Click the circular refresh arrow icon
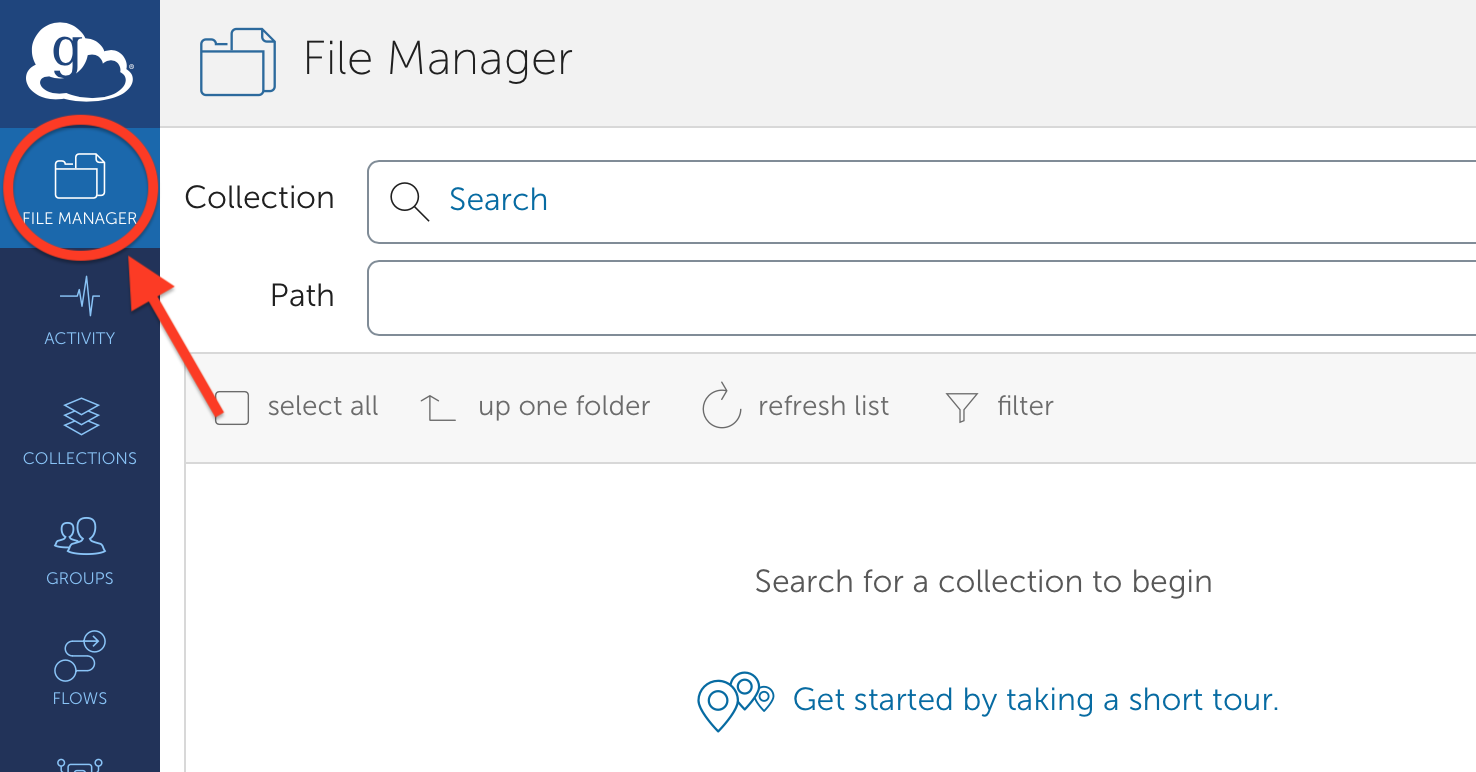Image resolution: width=1476 pixels, height=772 pixels. 721,407
